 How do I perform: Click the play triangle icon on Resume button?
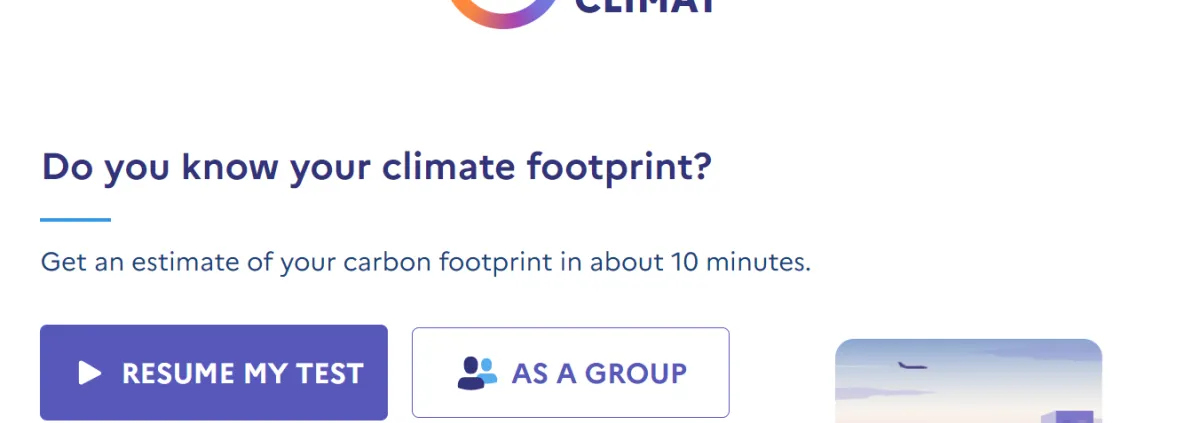[x=90, y=373]
